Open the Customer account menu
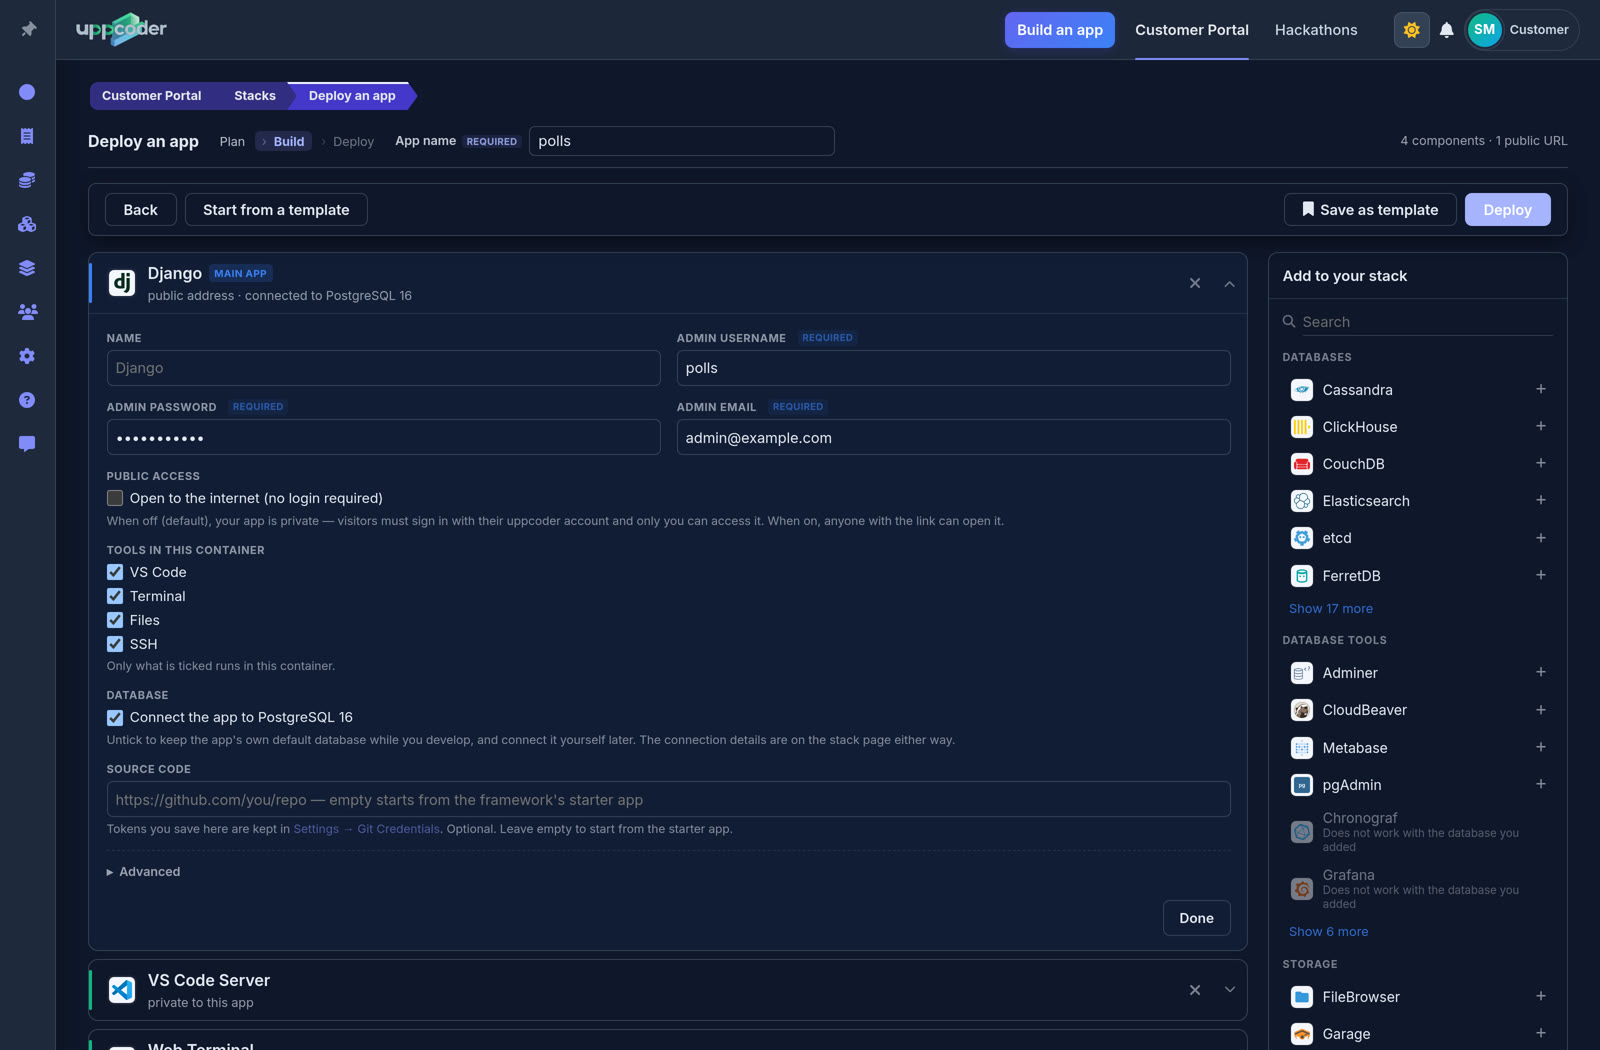This screenshot has height=1050, width=1600. (x=1522, y=30)
